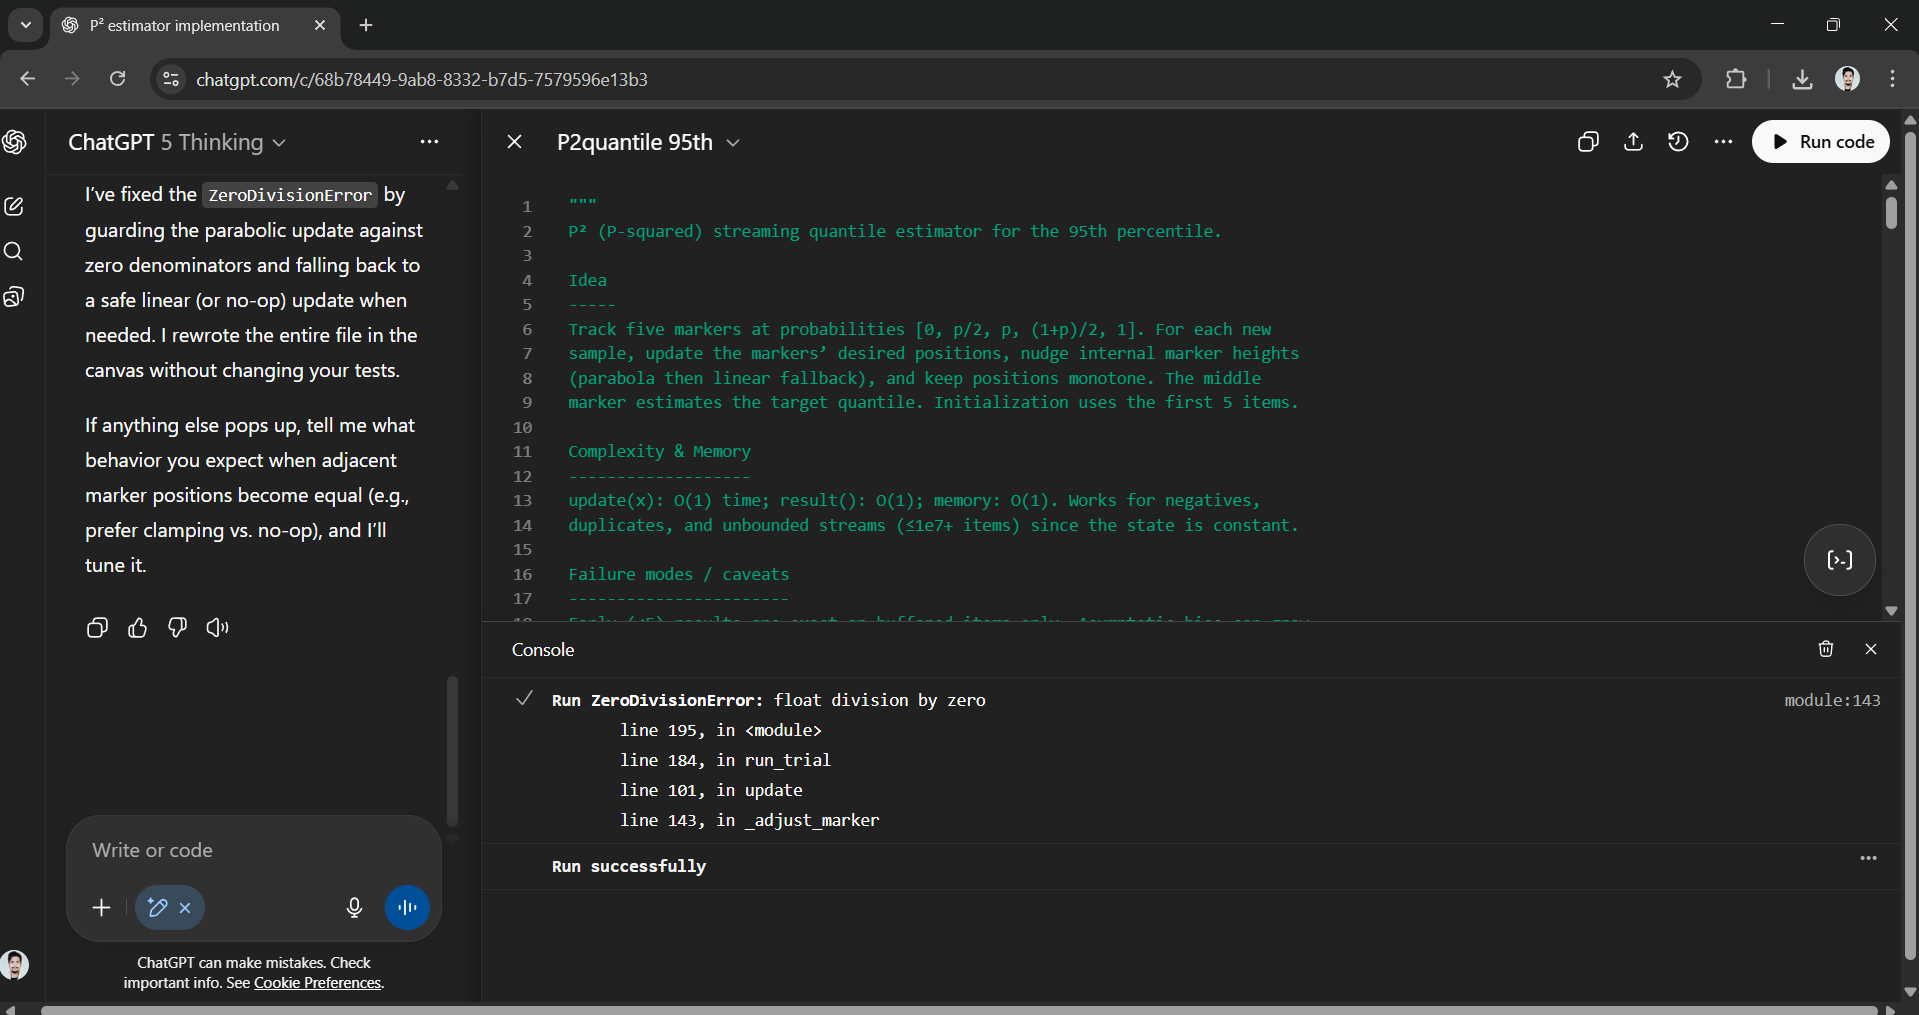Click the 'Complexity & Memory' docstring heading

point(659,451)
